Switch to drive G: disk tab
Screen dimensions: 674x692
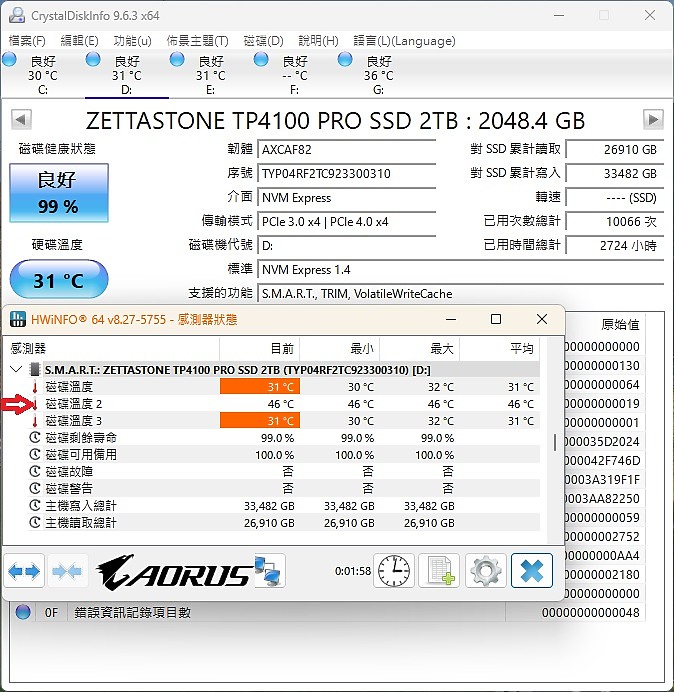tap(378, 74)
